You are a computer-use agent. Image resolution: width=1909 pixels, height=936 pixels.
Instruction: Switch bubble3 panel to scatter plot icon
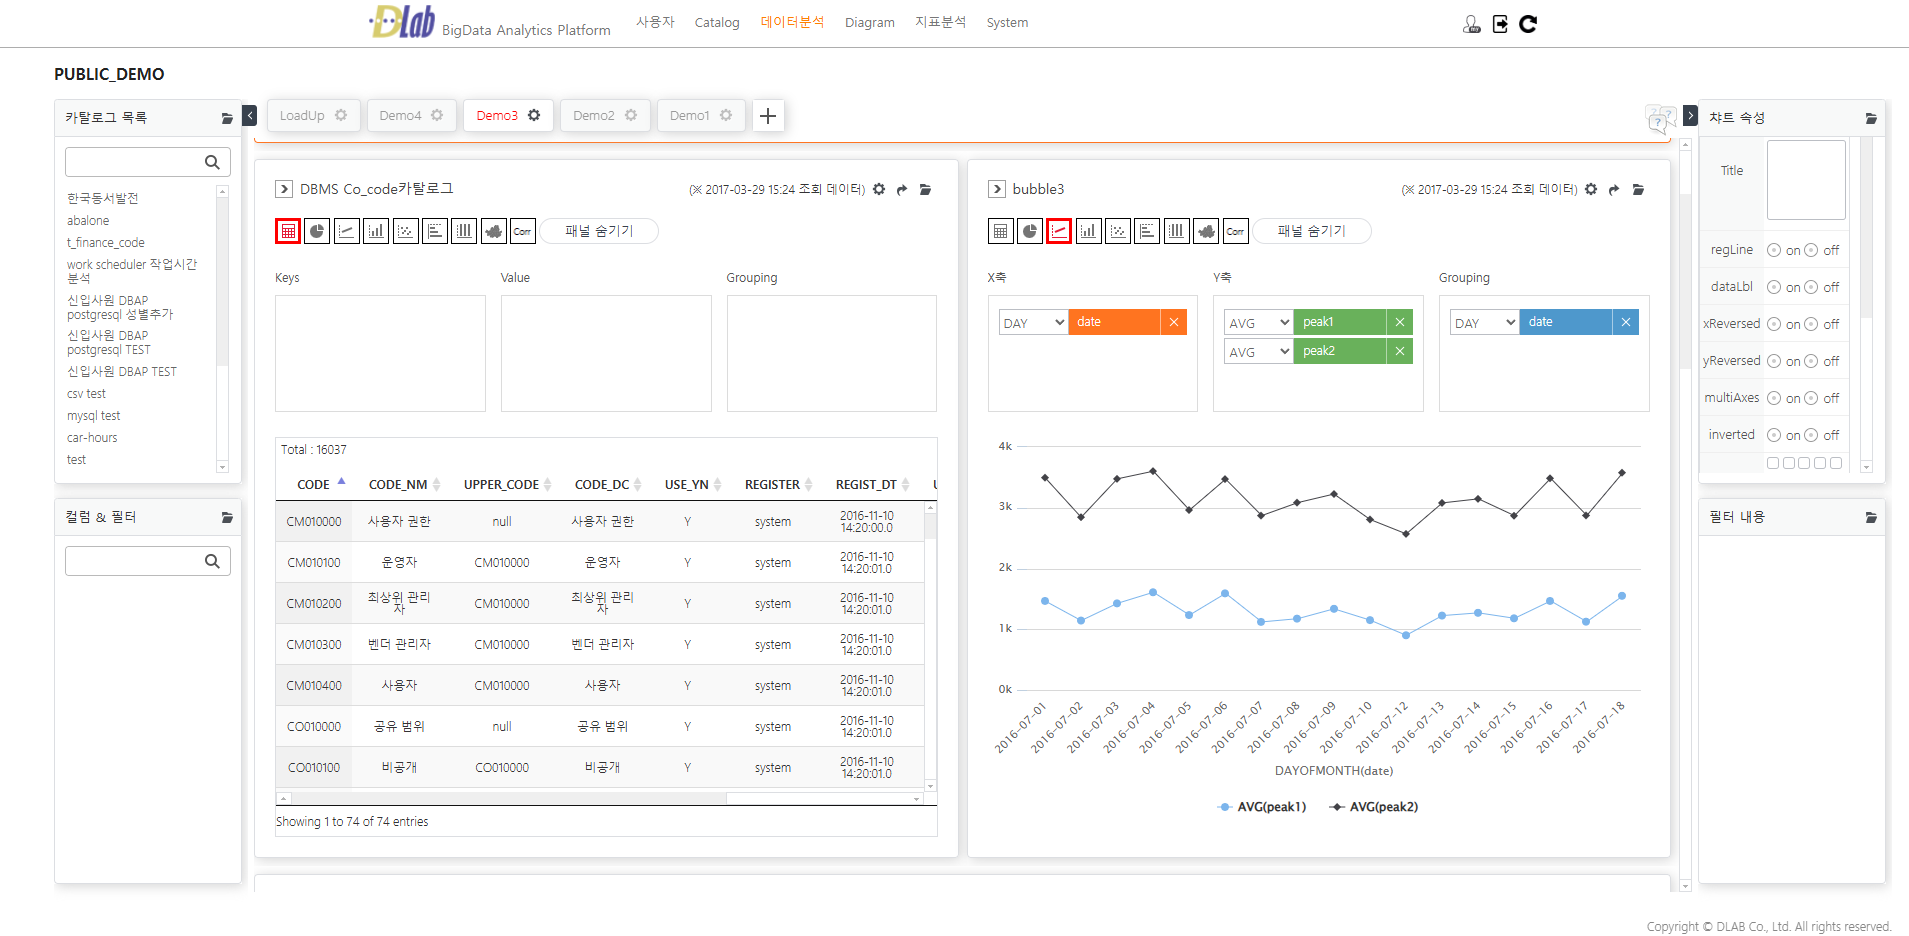[1118, 231]
